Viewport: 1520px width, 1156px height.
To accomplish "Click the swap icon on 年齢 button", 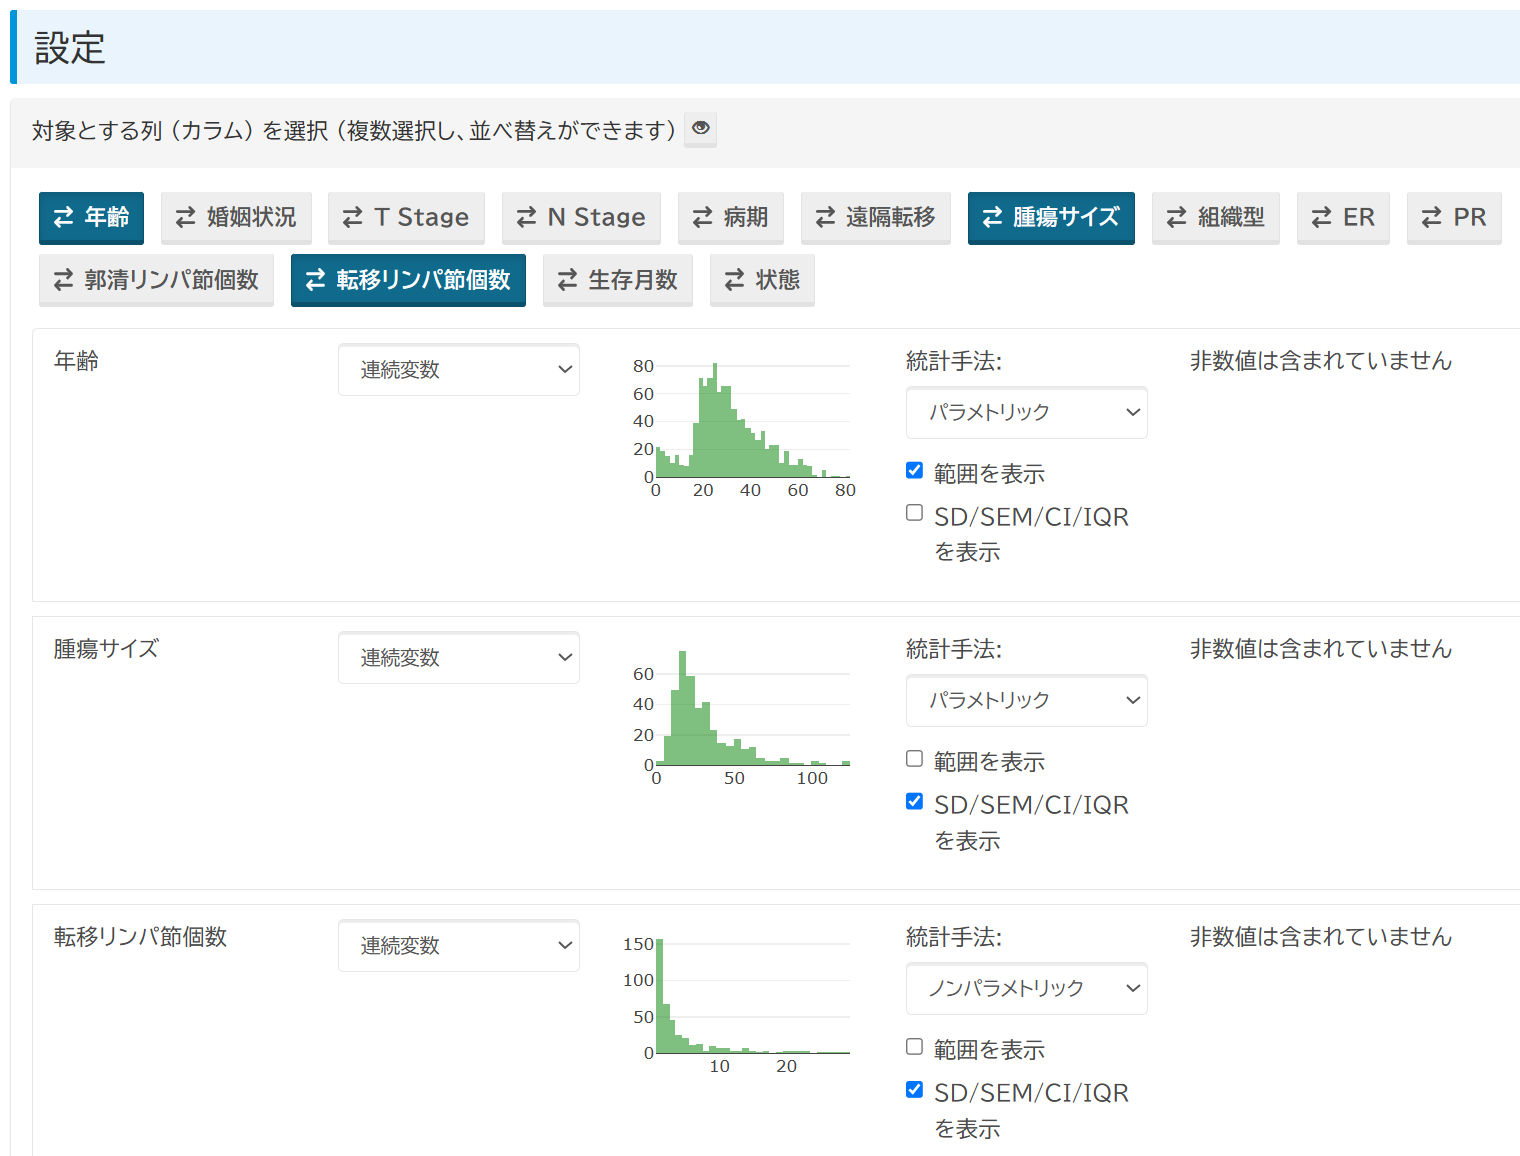I will click(63, 217).
